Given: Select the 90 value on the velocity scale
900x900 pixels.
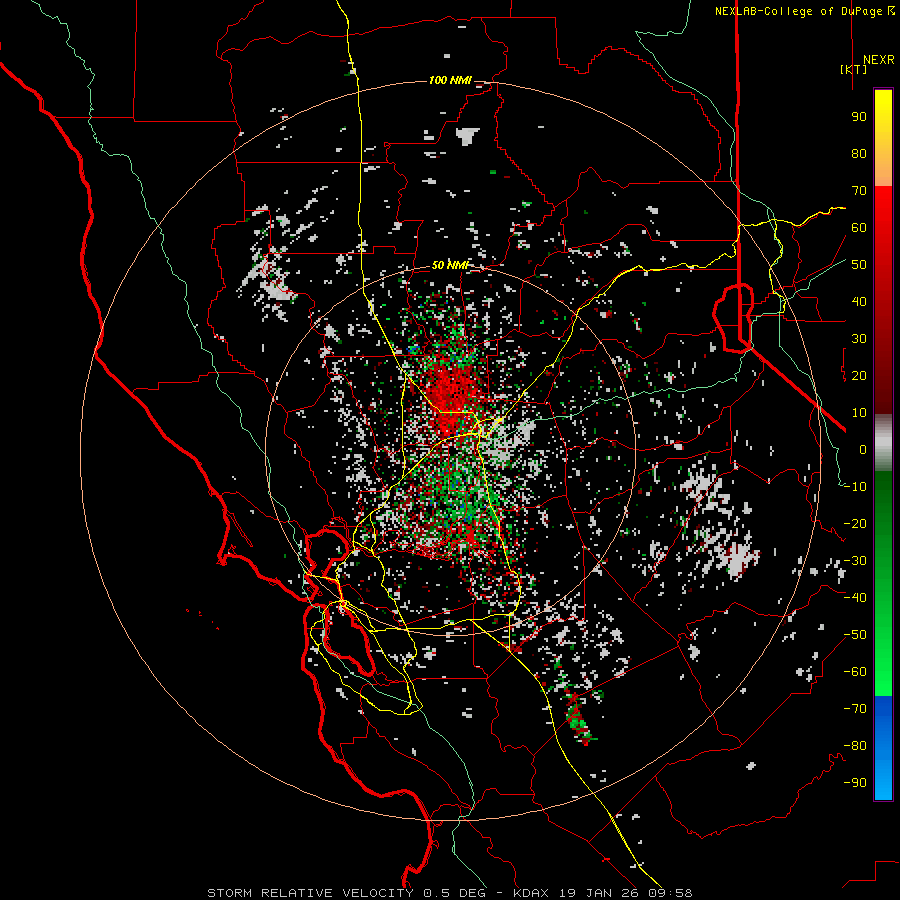Looking at the screenshot, I should pyautogui.click(x=859, y=117).
